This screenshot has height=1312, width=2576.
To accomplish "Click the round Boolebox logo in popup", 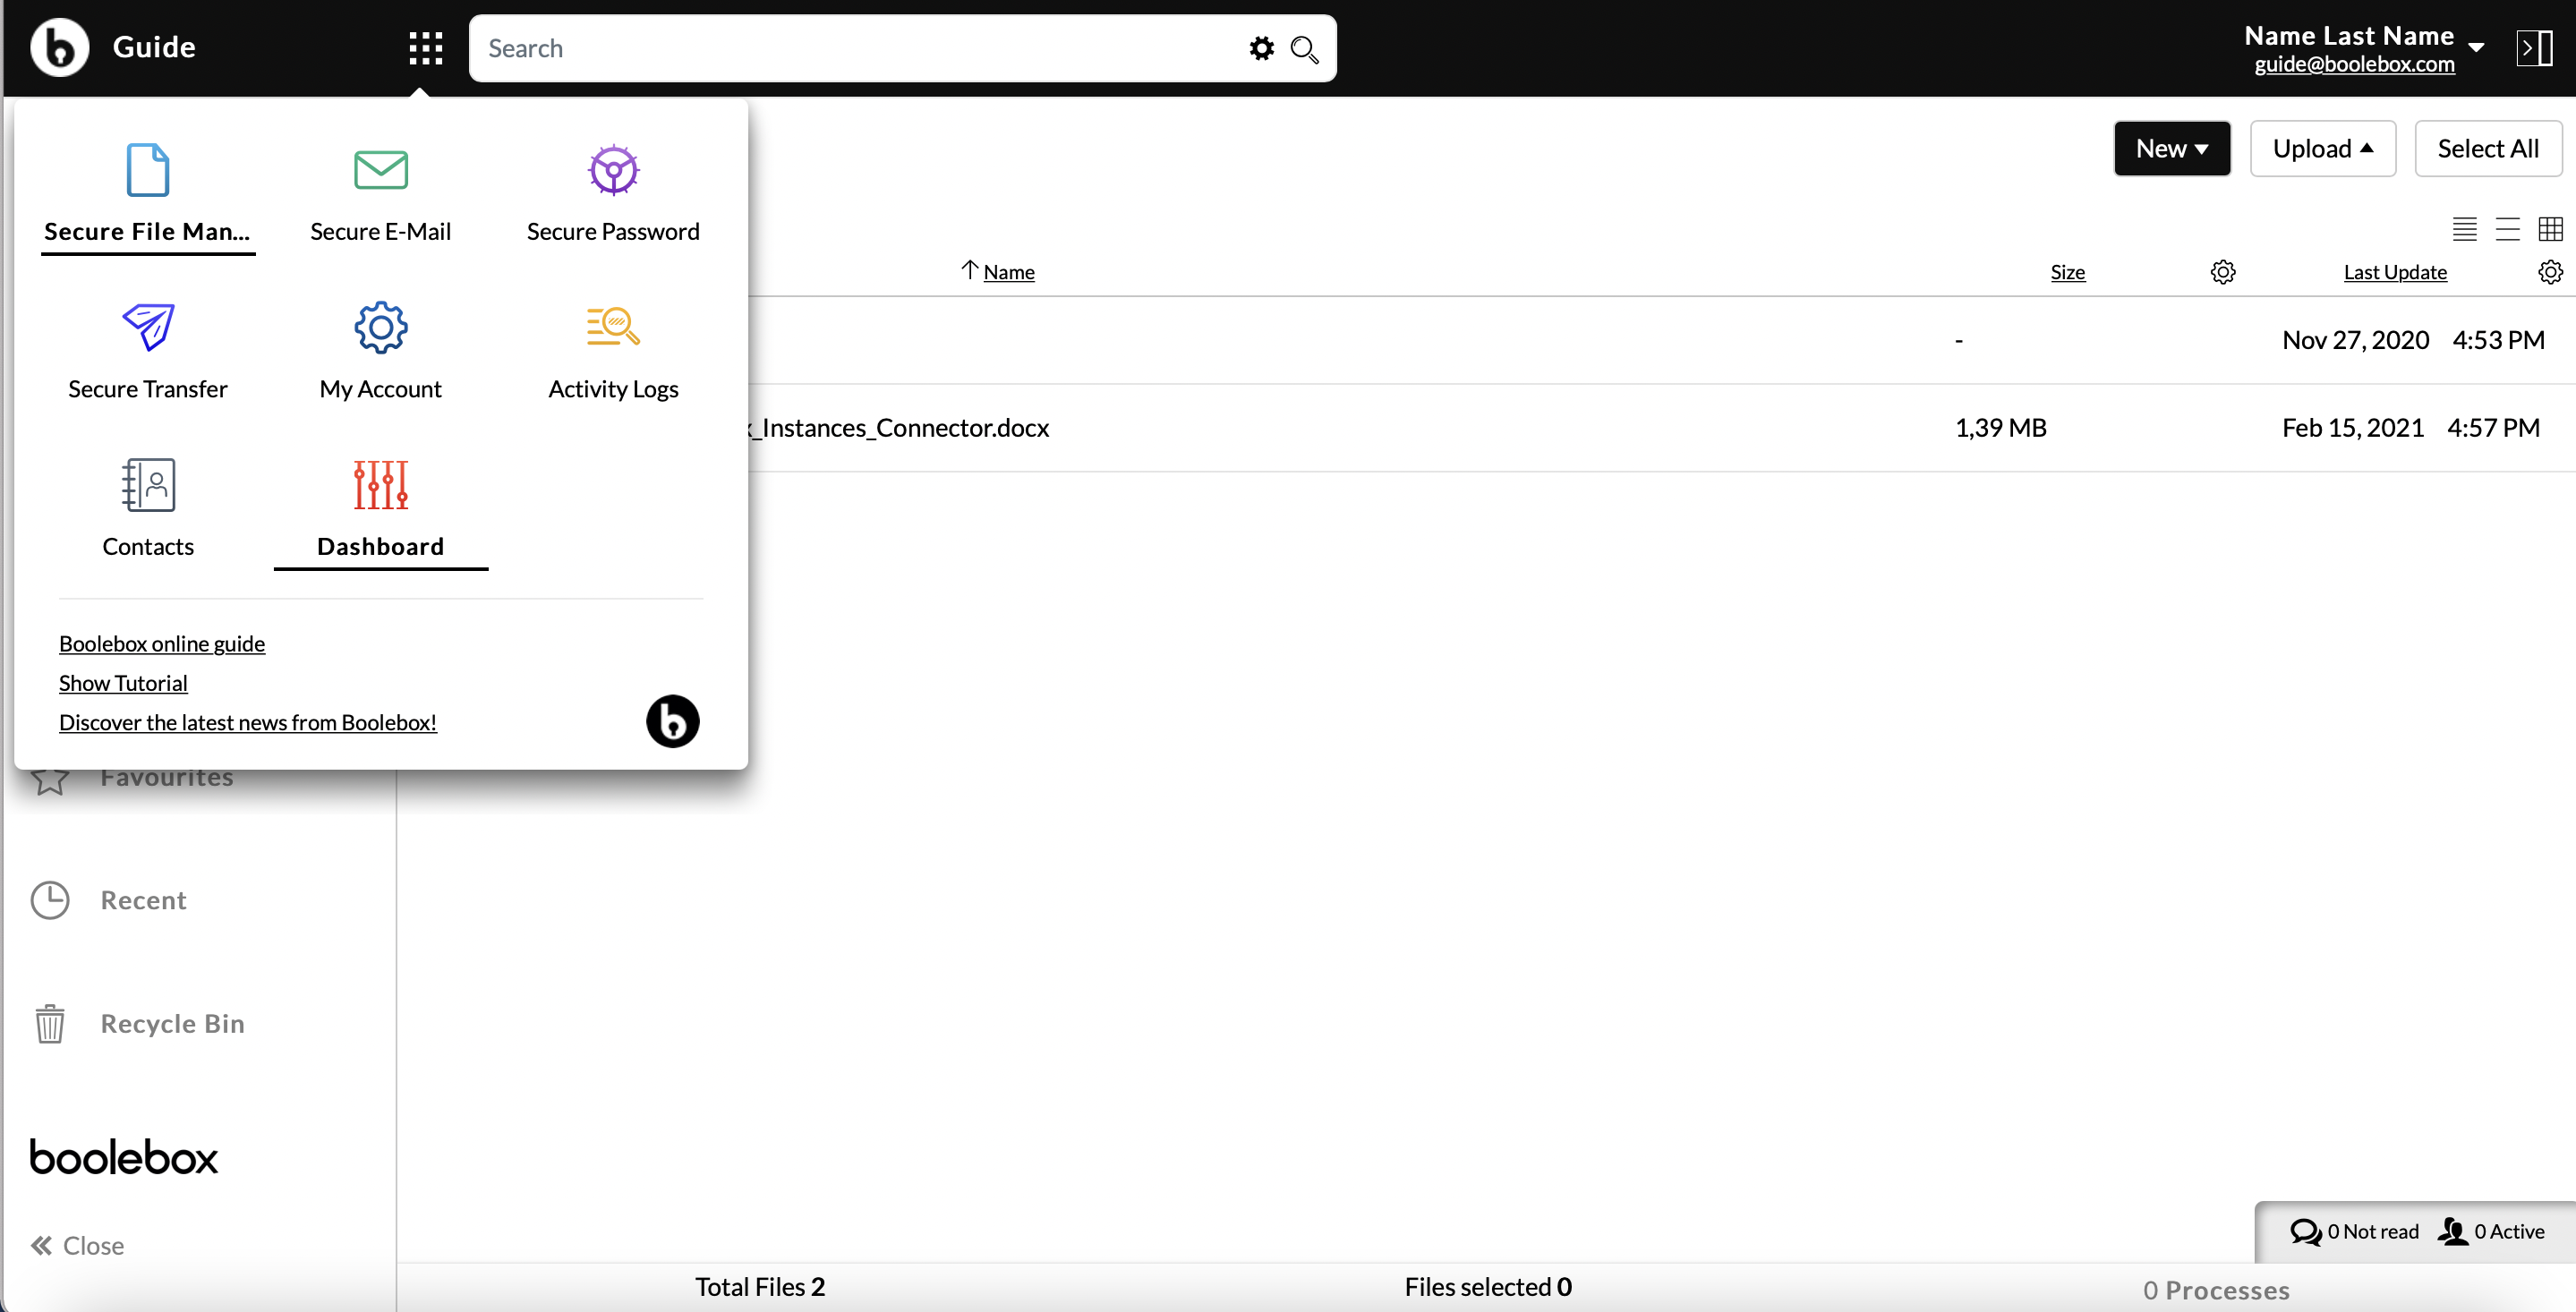I will (x=672, y=721).
